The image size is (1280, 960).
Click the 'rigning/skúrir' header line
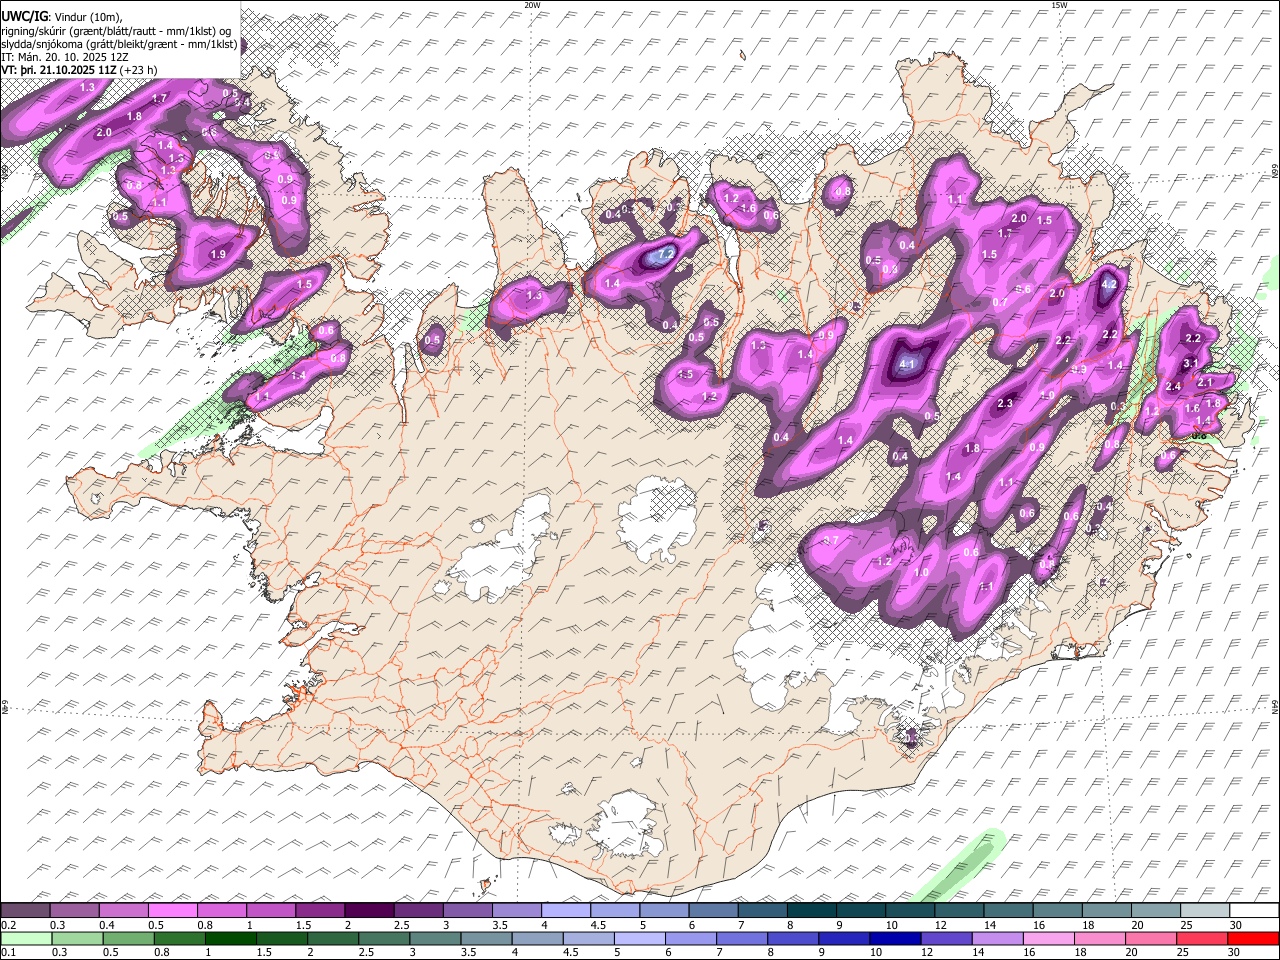point(115,31)
